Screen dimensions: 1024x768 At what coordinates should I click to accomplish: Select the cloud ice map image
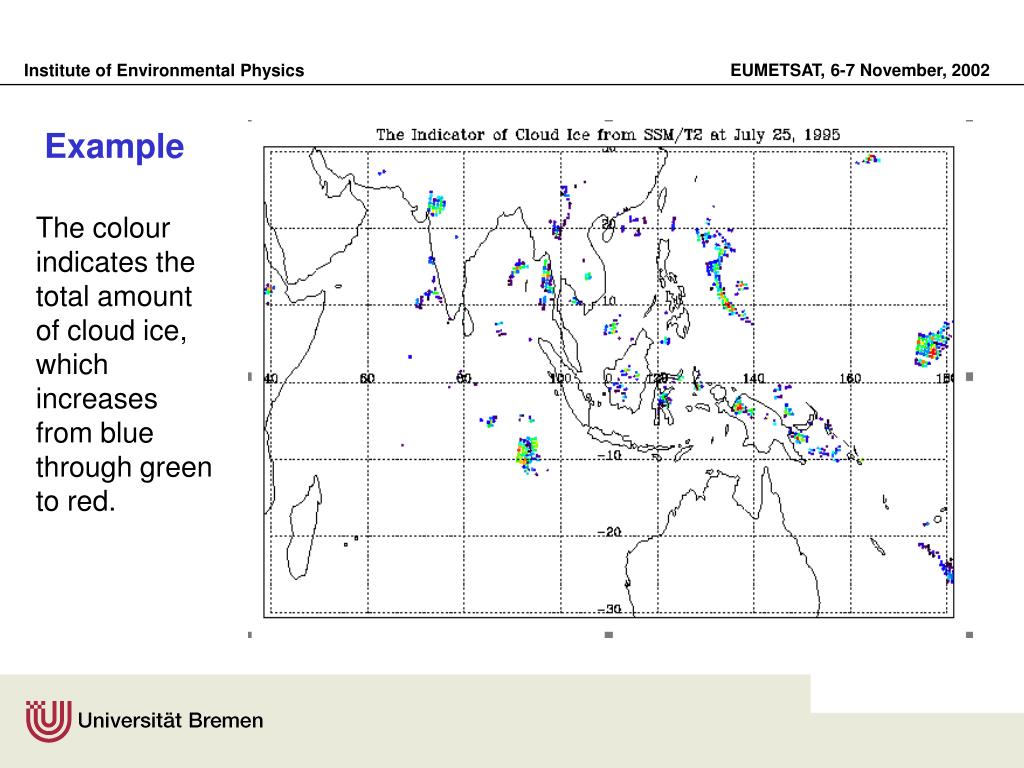pos(609,377)
